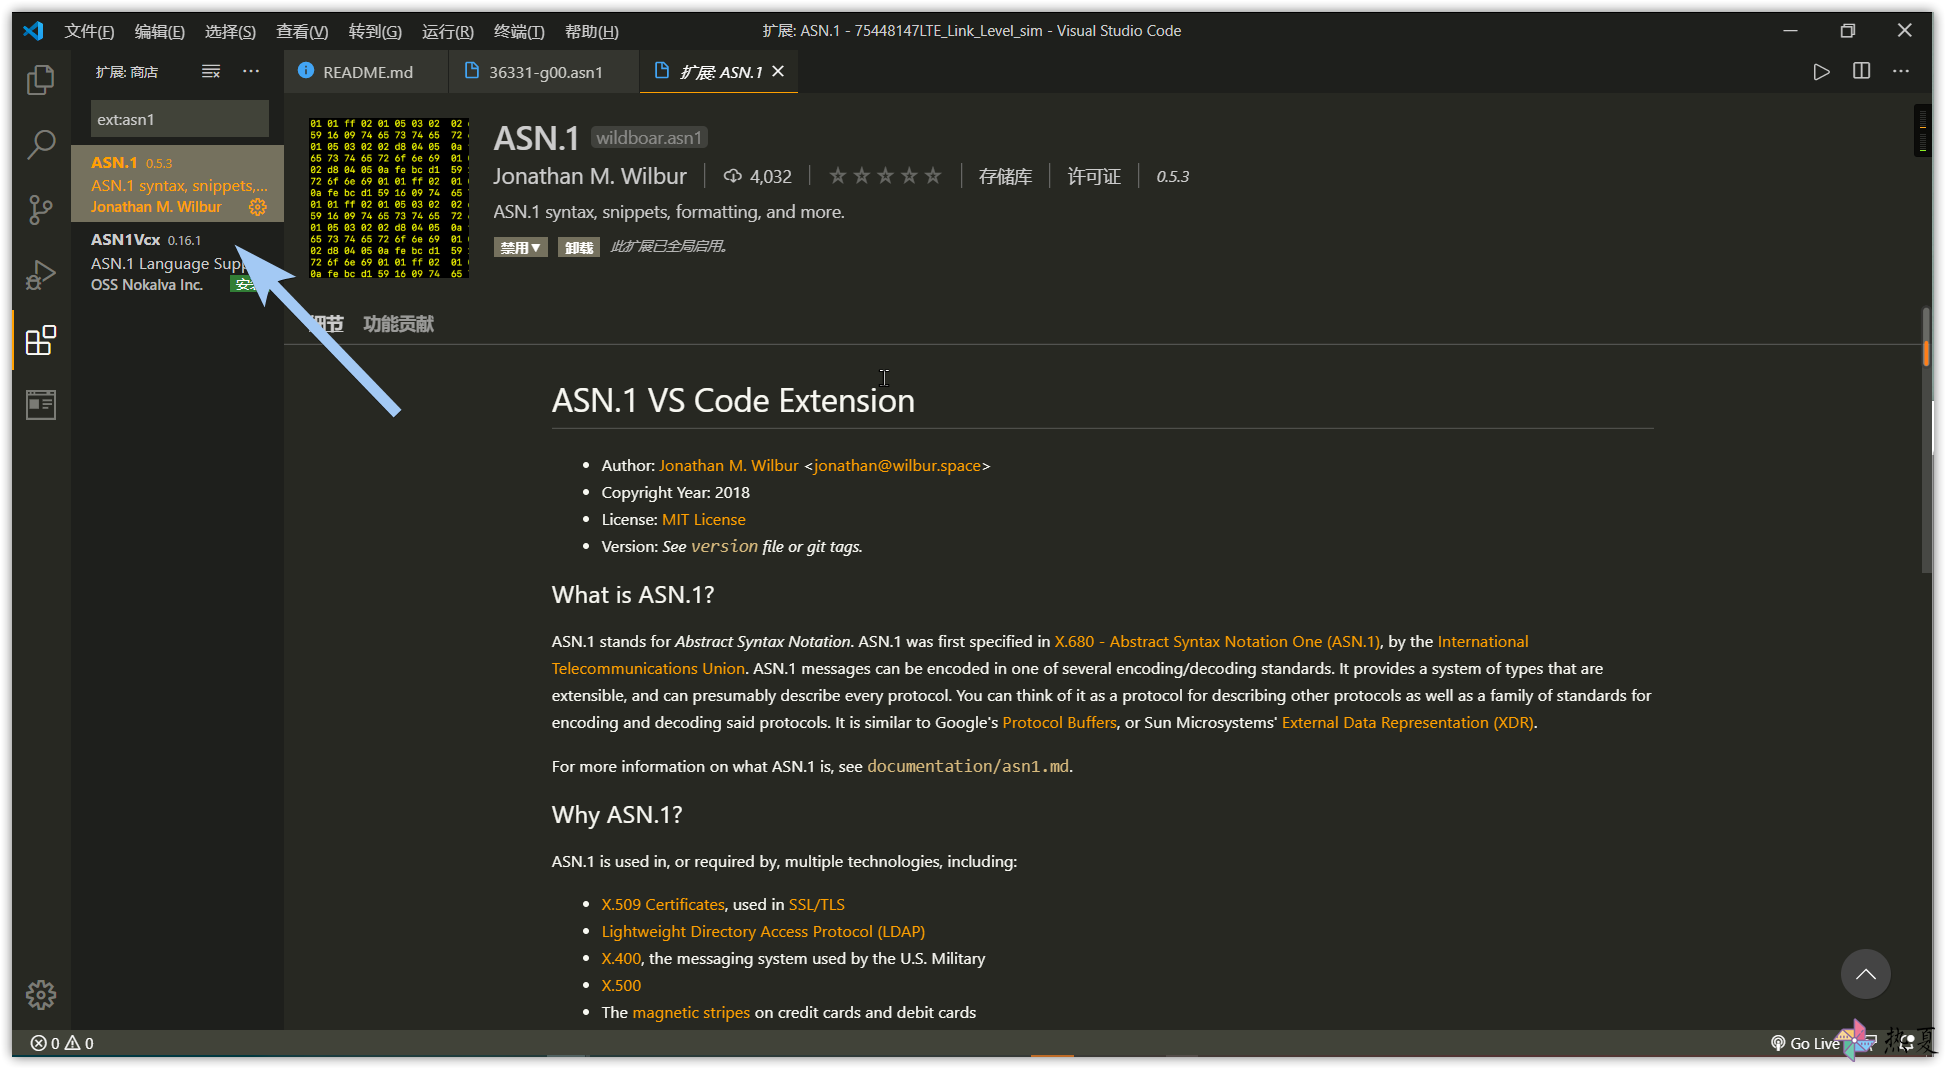Image resolution: width=1946 pixels, height=1069 pixels.
Task: Open extensions view more actions menu
Action: coord(251,72)
